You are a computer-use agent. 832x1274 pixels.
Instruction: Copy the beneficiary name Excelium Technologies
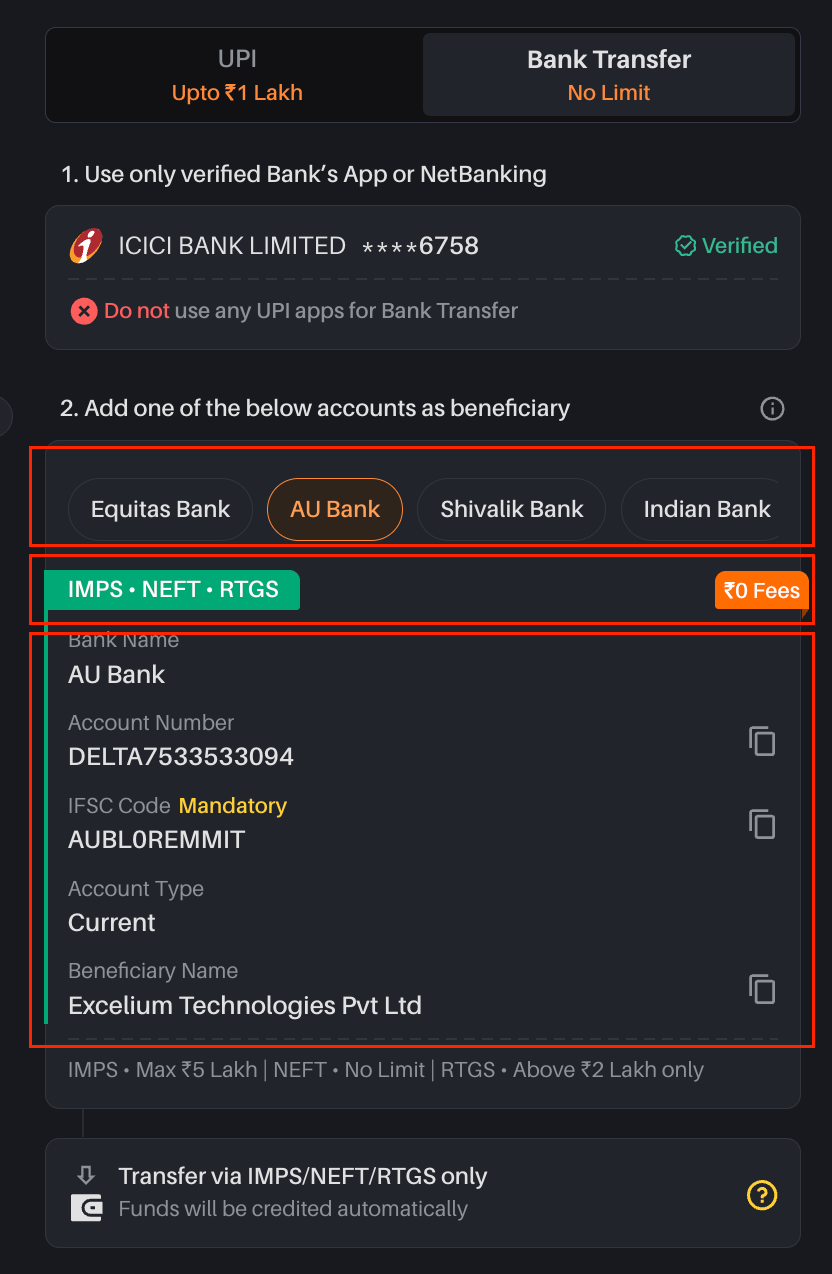point(762,989)
